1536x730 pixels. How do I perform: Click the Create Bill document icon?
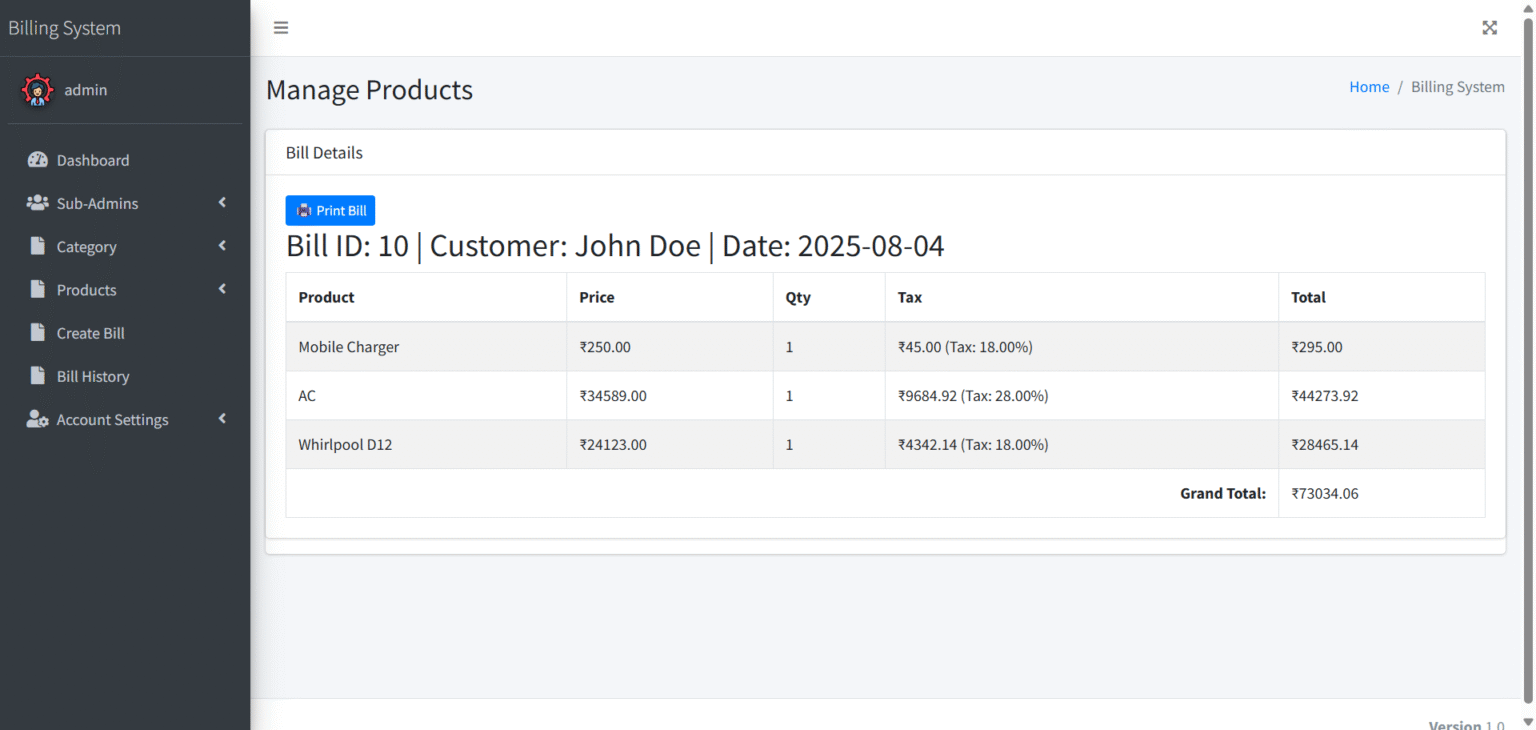click(x=37, y=333)
